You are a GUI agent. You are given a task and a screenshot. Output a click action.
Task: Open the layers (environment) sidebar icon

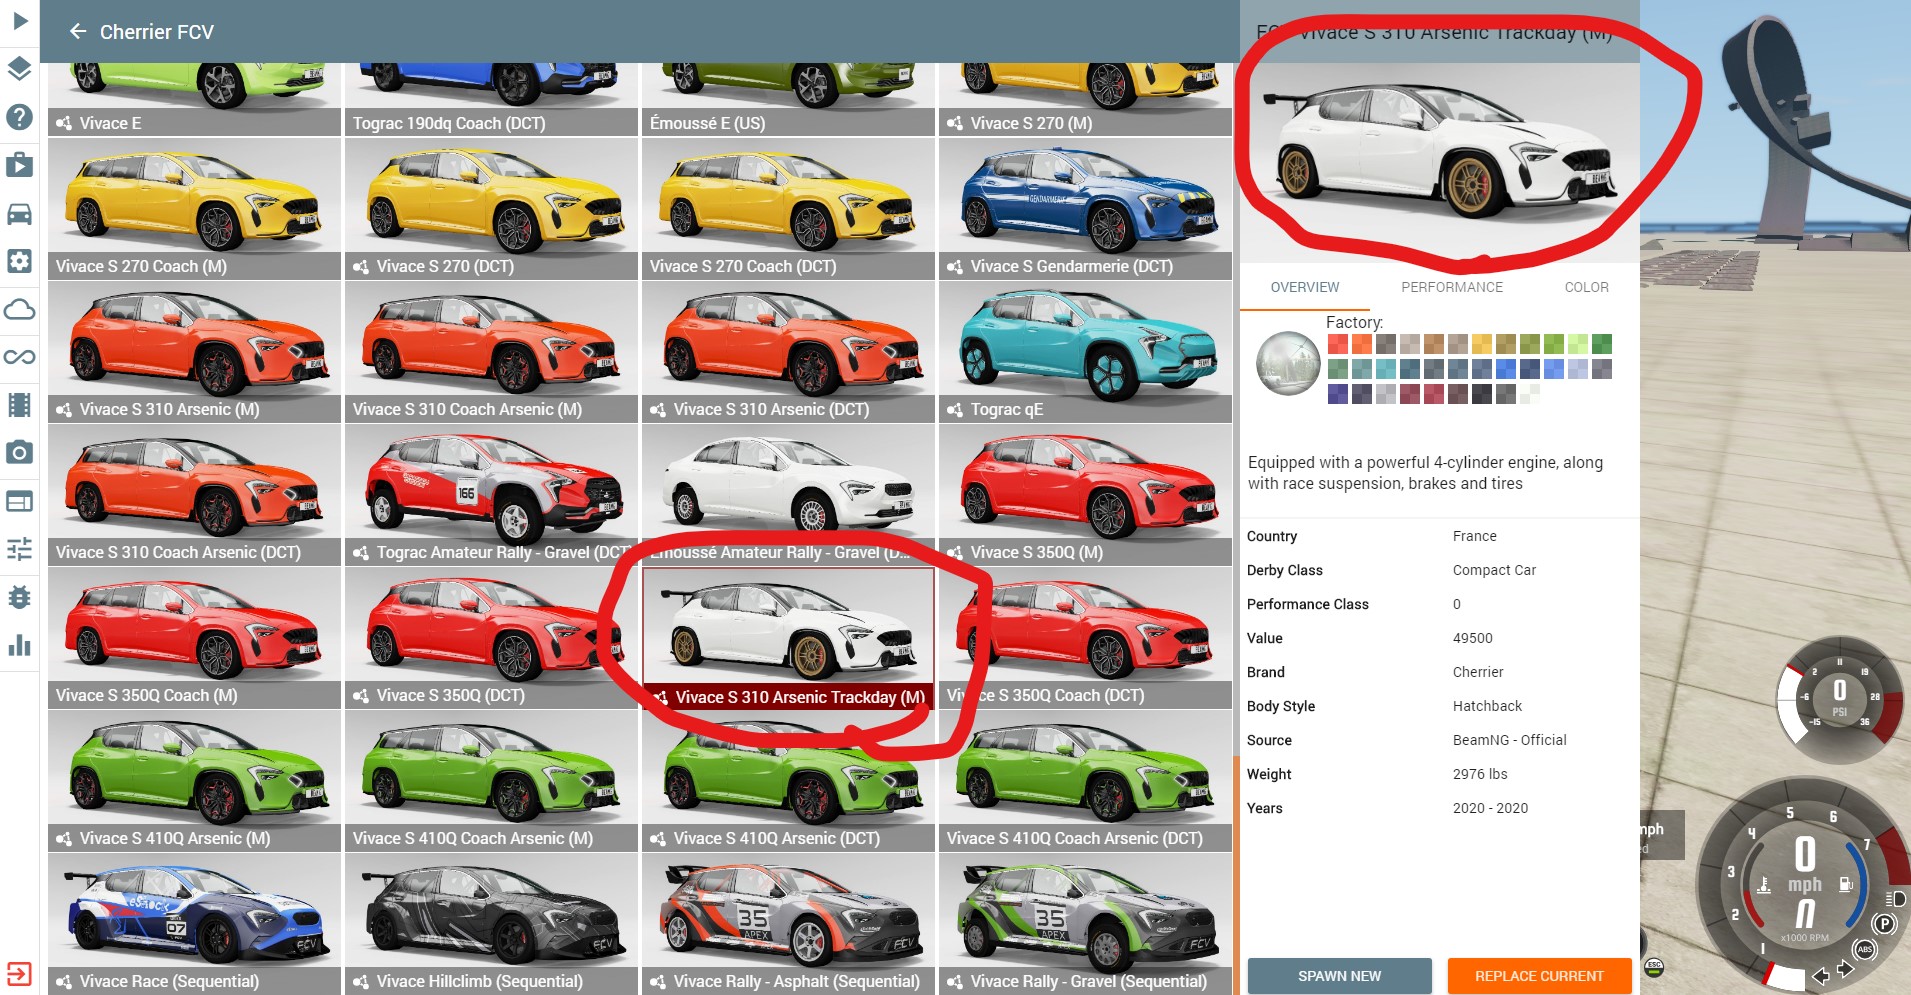19,69
